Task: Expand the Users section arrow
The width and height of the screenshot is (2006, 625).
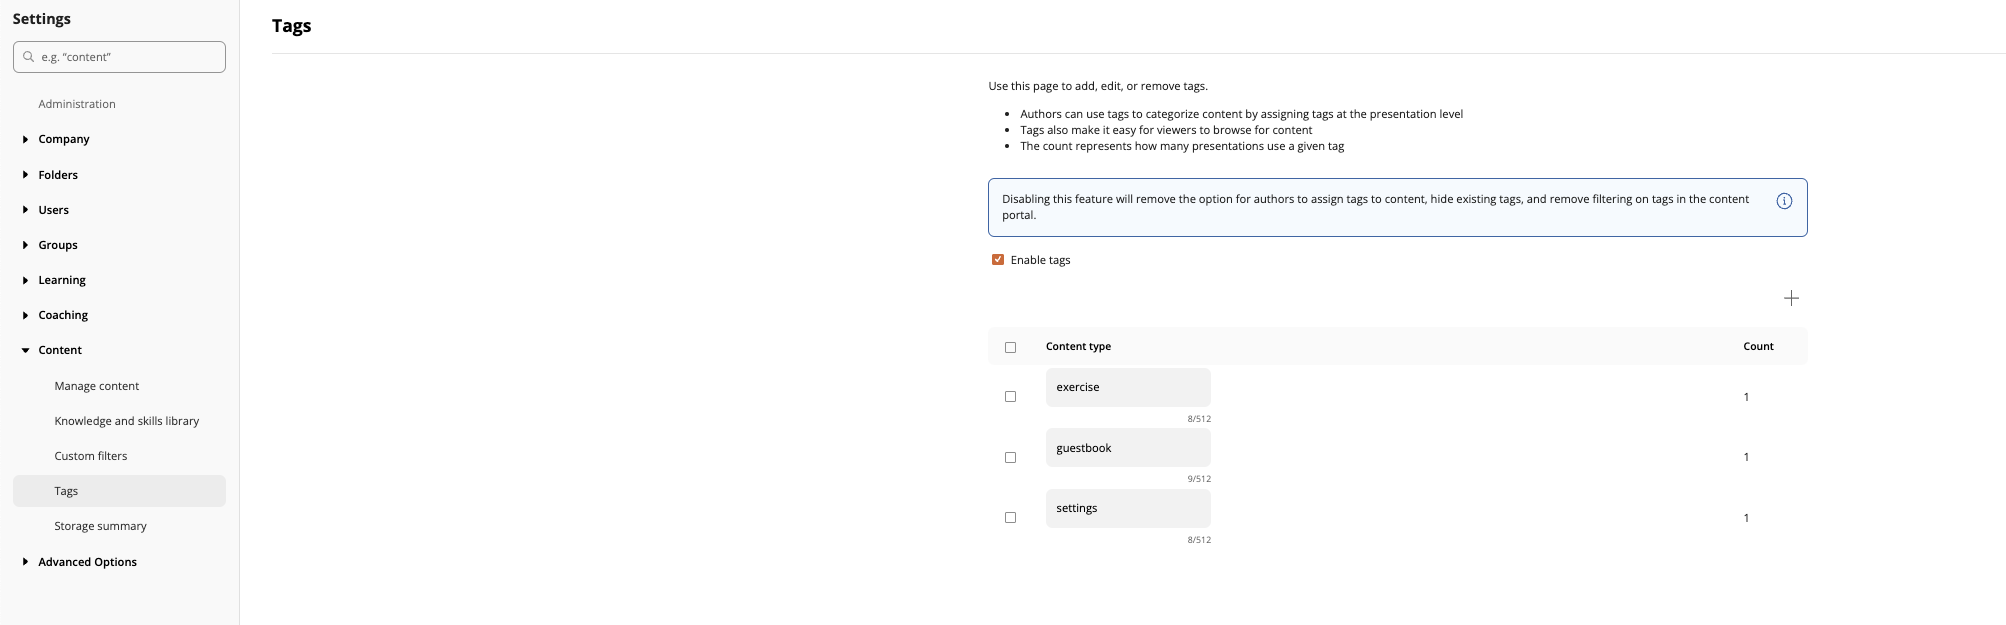Action: [x=26, y=210]
